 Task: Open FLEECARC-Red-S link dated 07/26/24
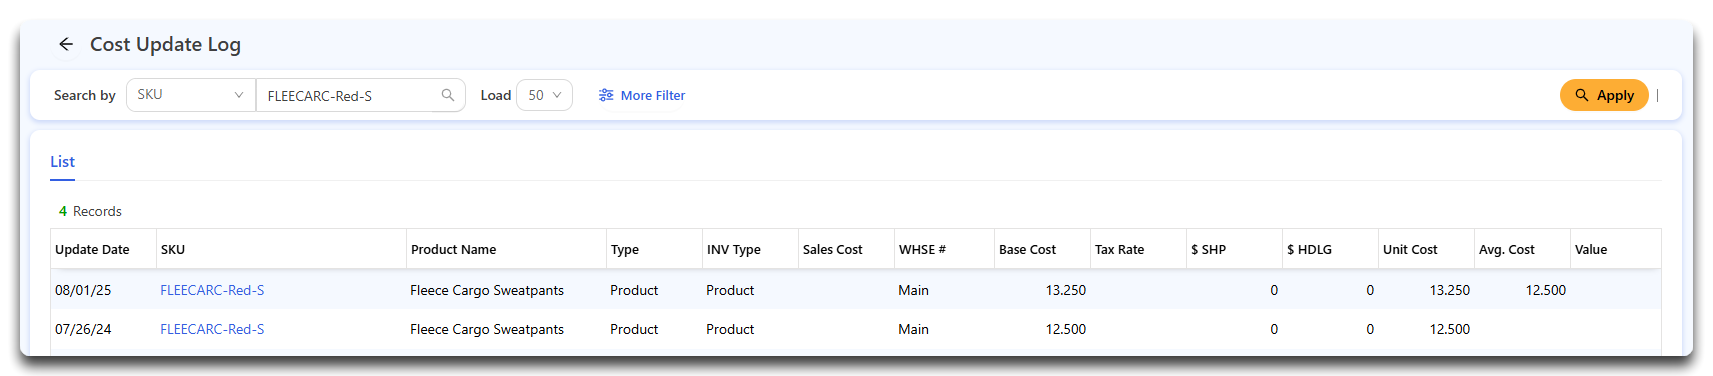(212, 329)
